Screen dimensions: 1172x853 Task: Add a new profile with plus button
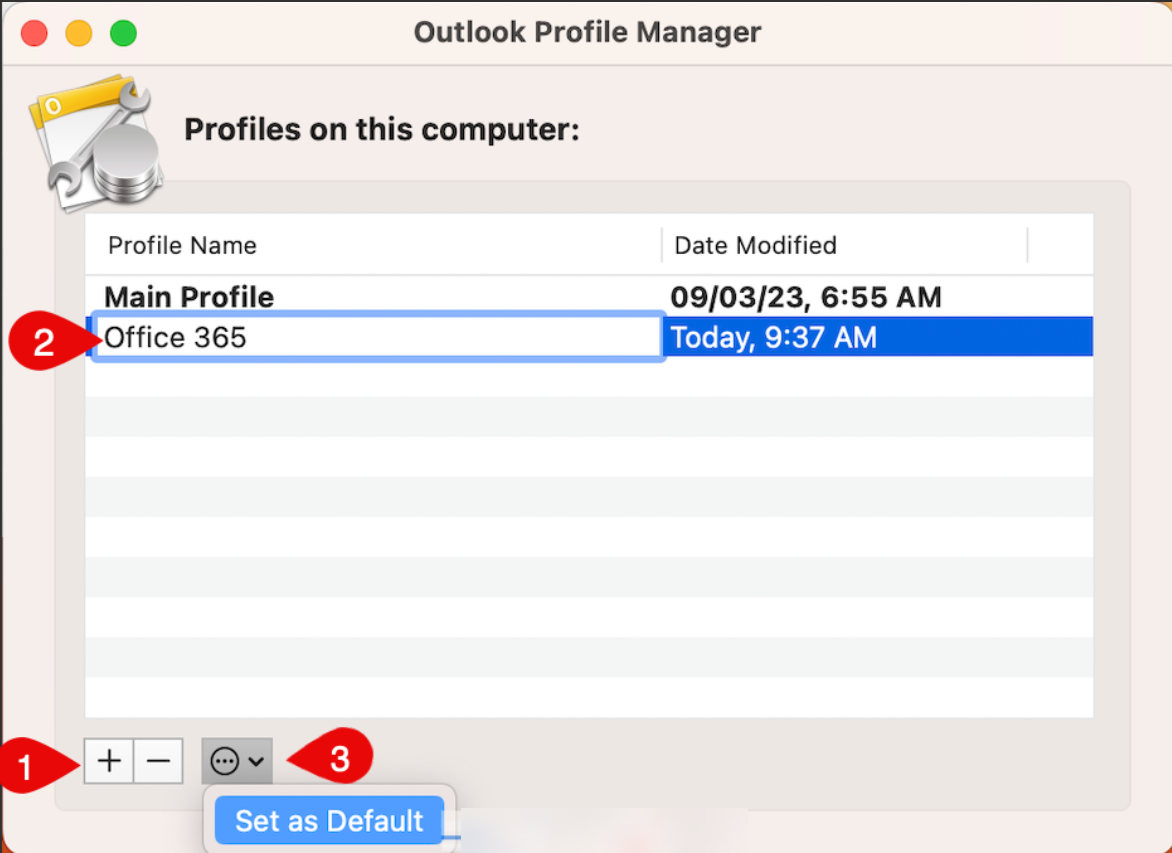[109, 761]
